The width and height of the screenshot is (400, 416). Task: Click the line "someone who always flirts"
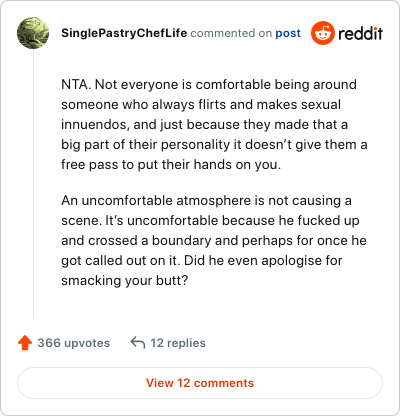[201, 104]
